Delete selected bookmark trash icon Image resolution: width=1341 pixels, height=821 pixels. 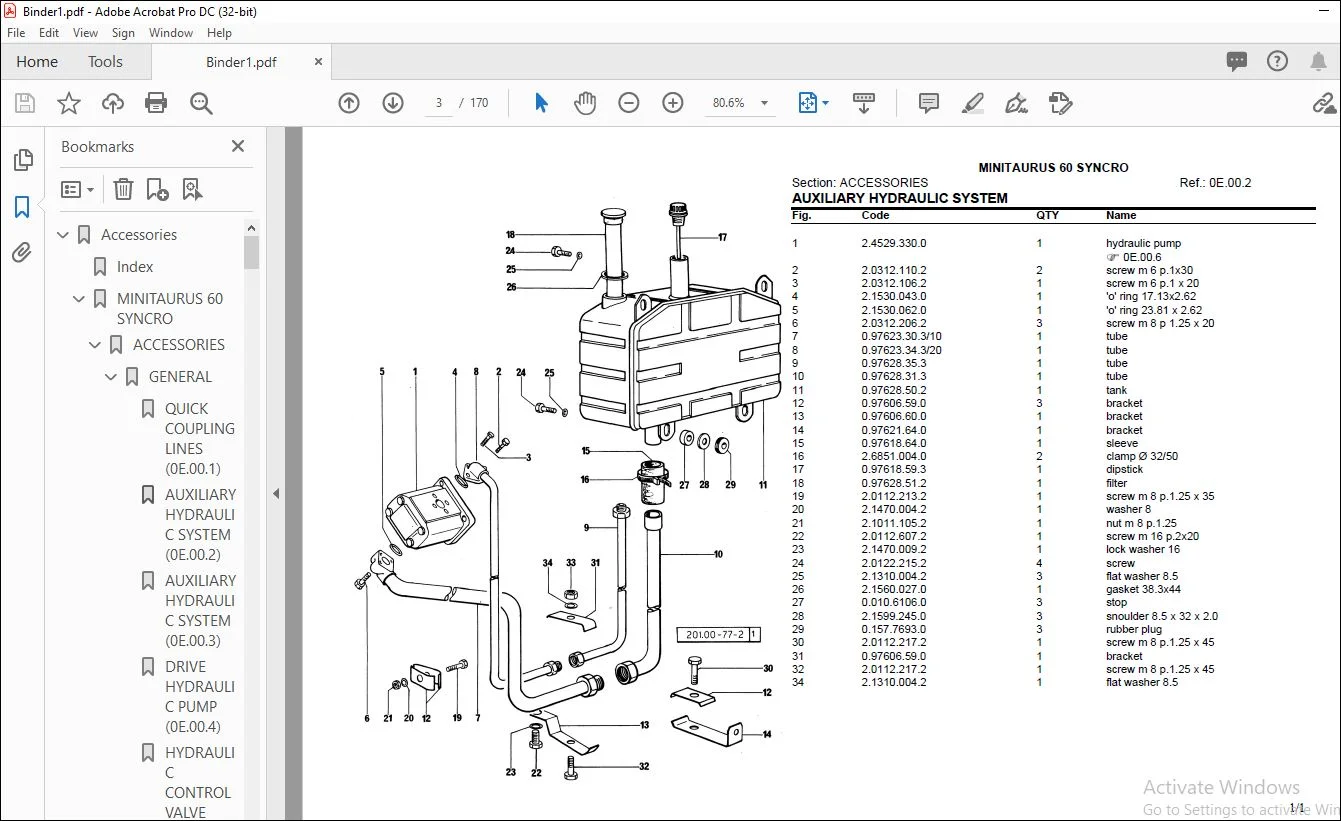point(123,189)
